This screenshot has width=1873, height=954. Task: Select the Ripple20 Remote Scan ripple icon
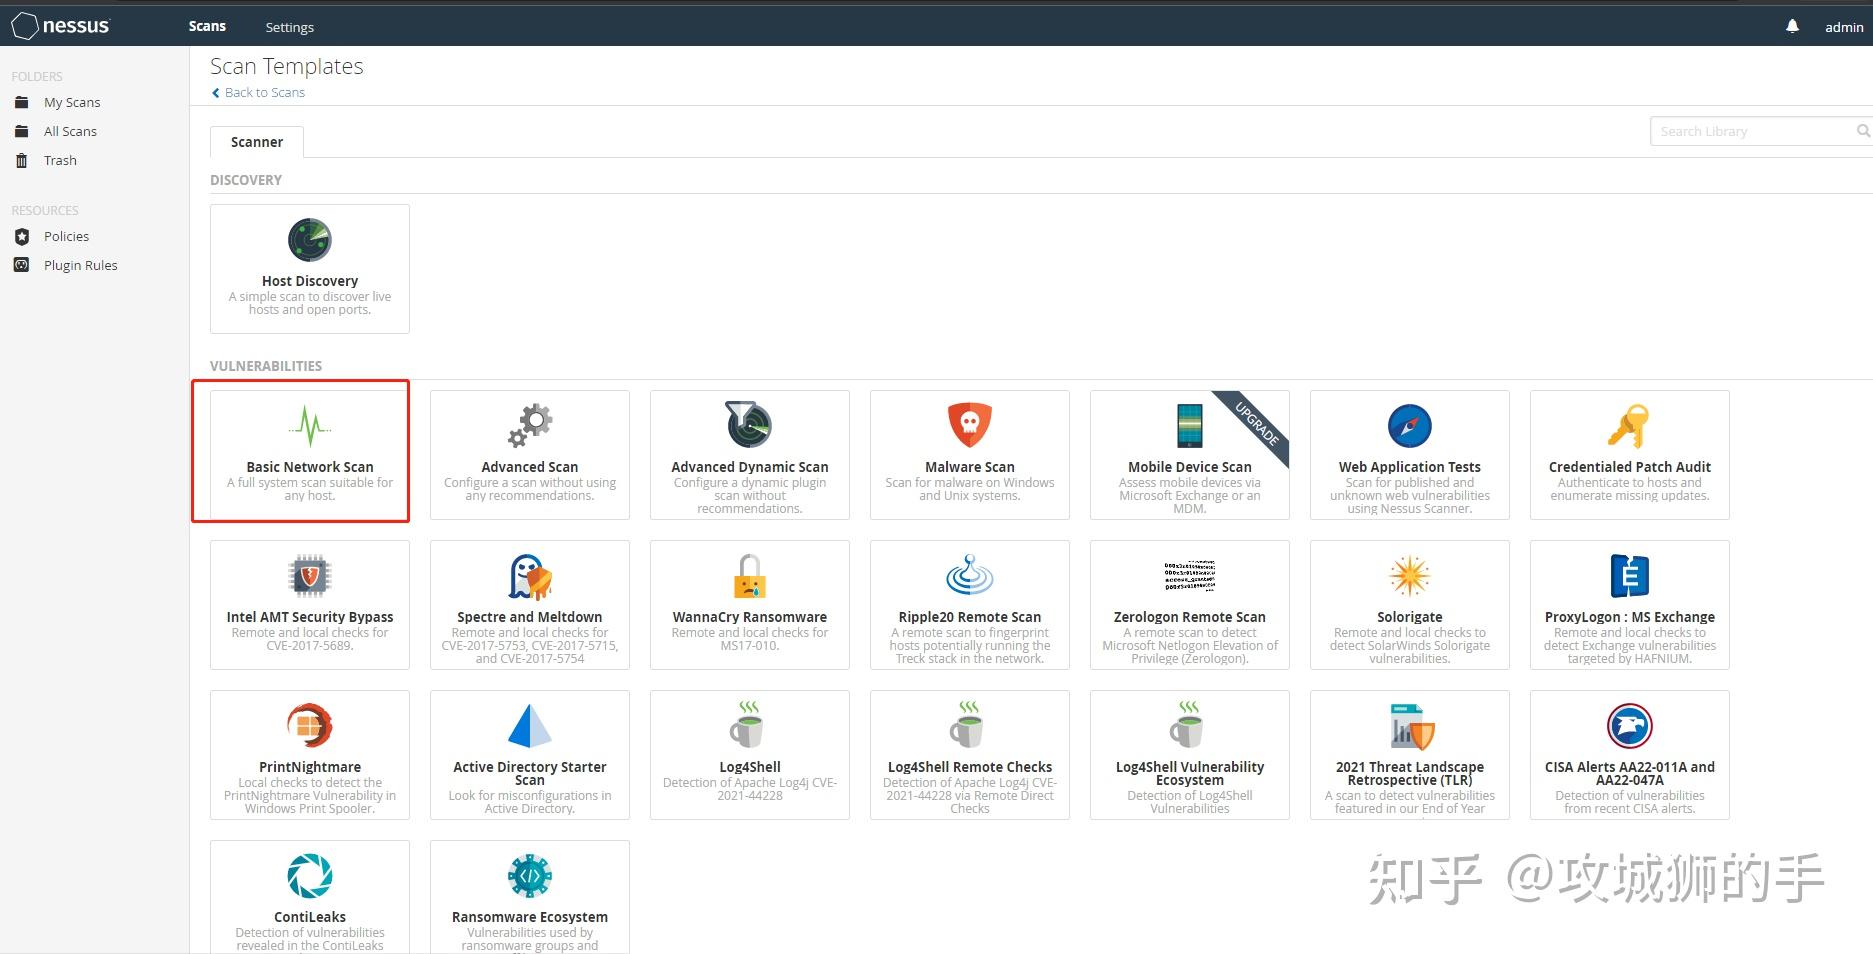[970, 575]
